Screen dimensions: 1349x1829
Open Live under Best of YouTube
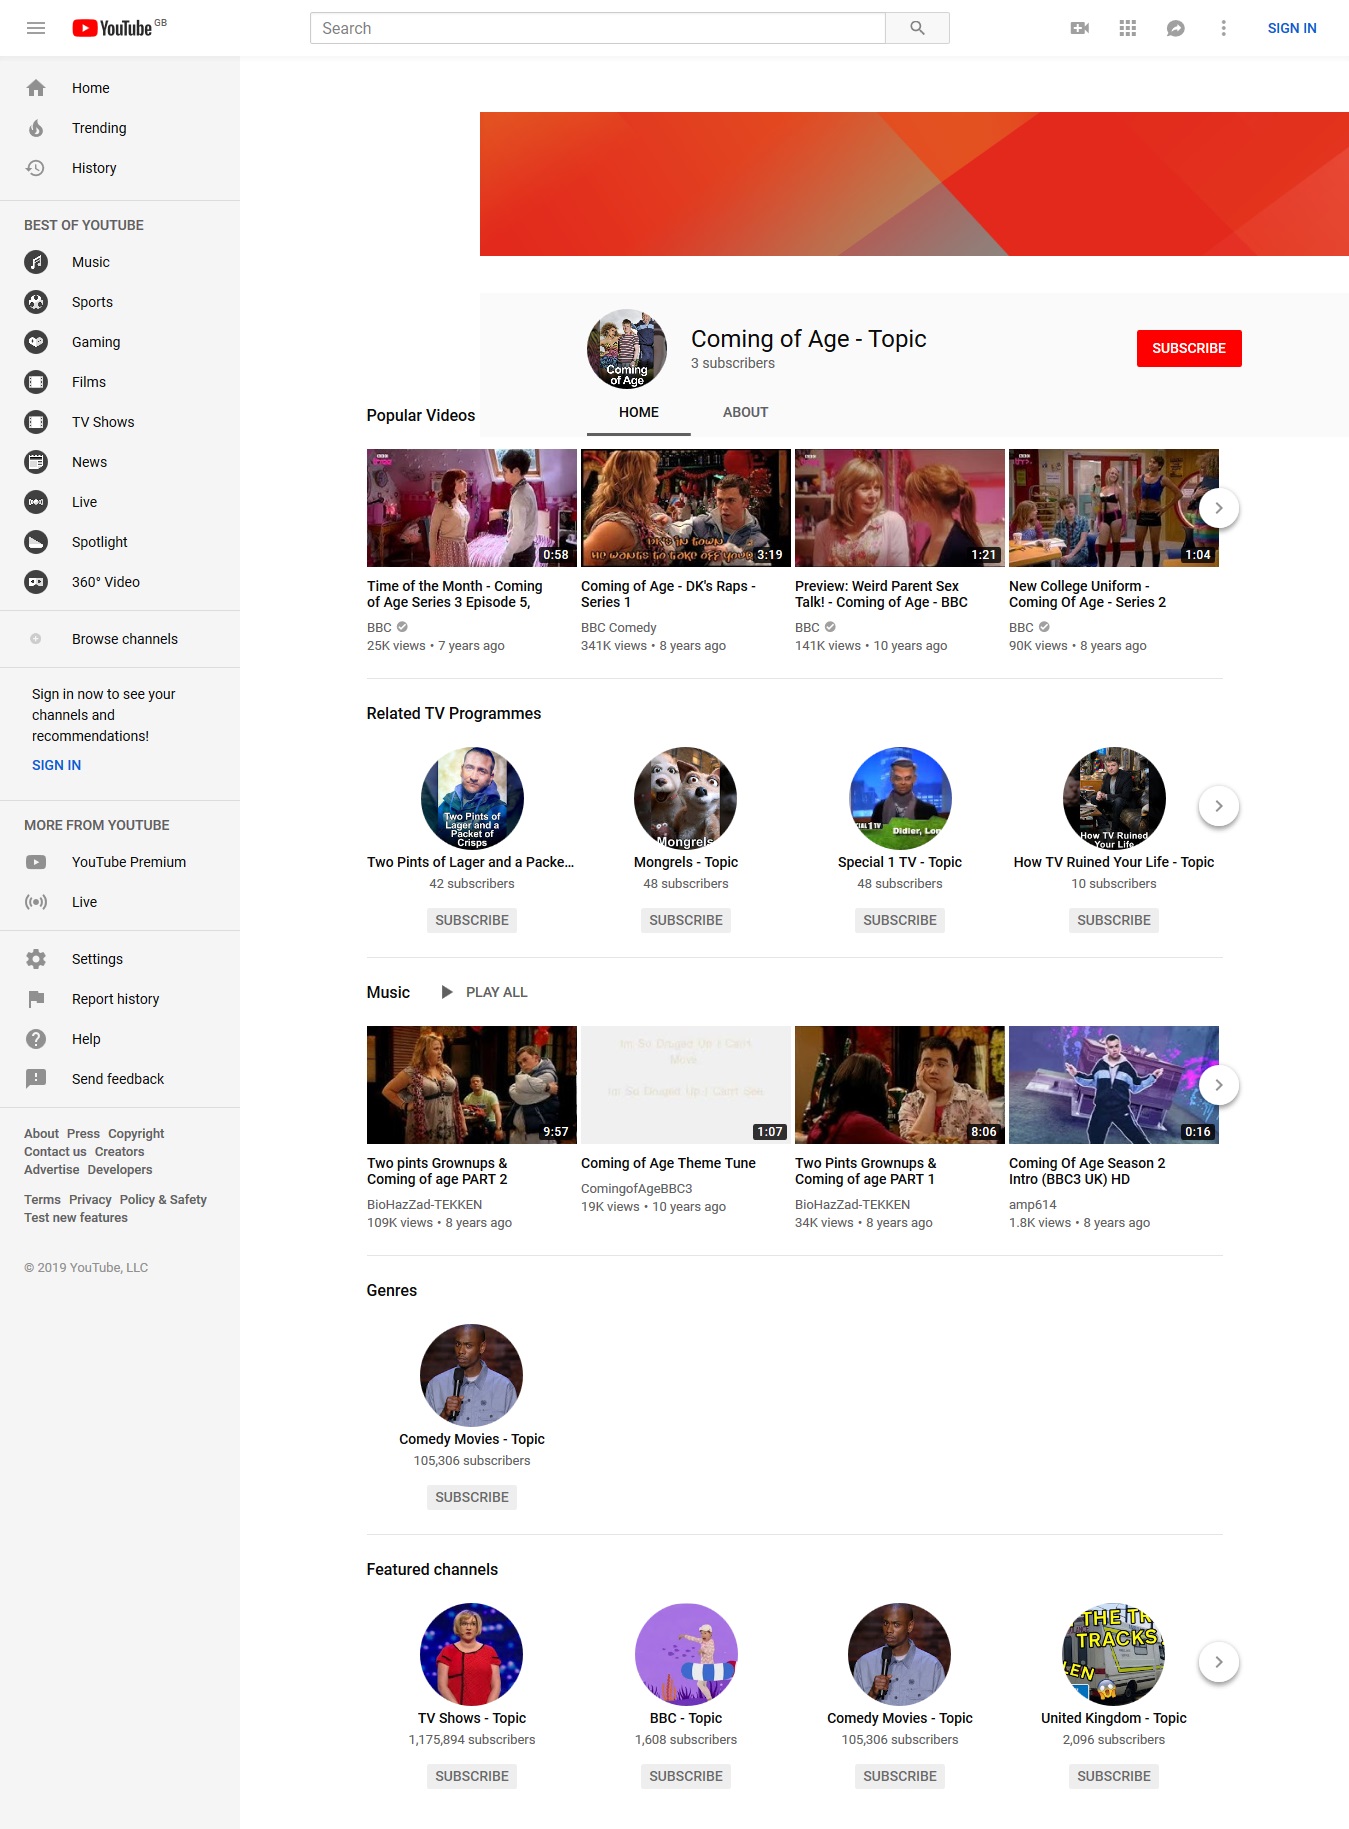pos(120,502)
